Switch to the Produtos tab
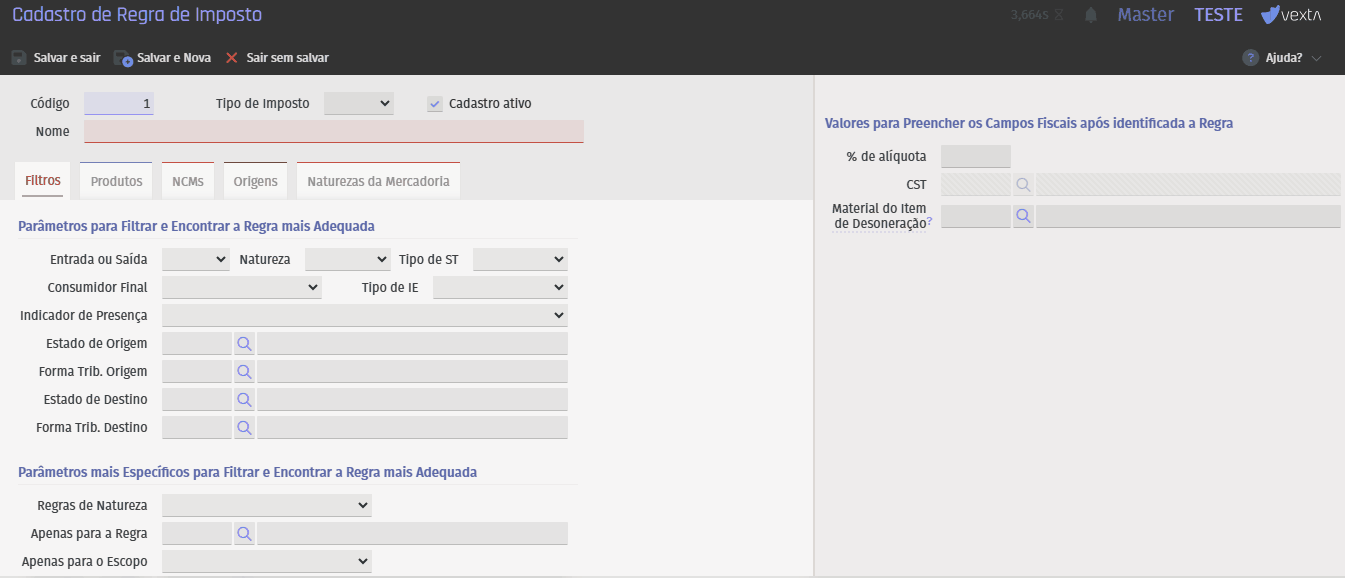Screen dimensions: 1345x578 (x=116, y=182)
